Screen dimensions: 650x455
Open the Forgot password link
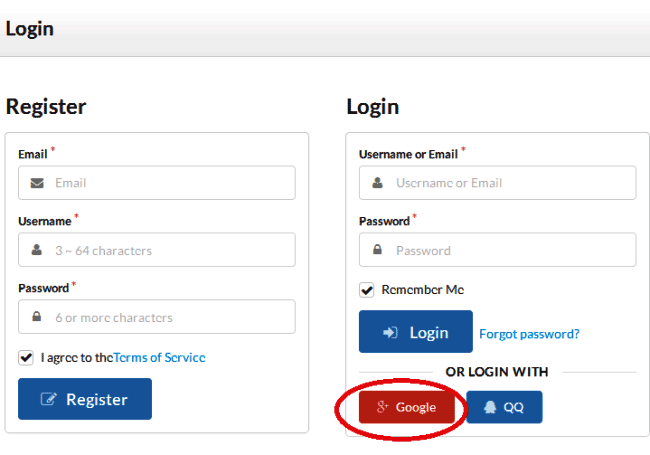[529, 334]
